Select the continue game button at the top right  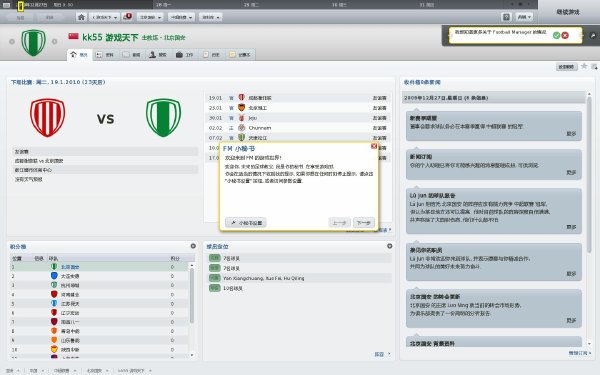pos(568,12)
